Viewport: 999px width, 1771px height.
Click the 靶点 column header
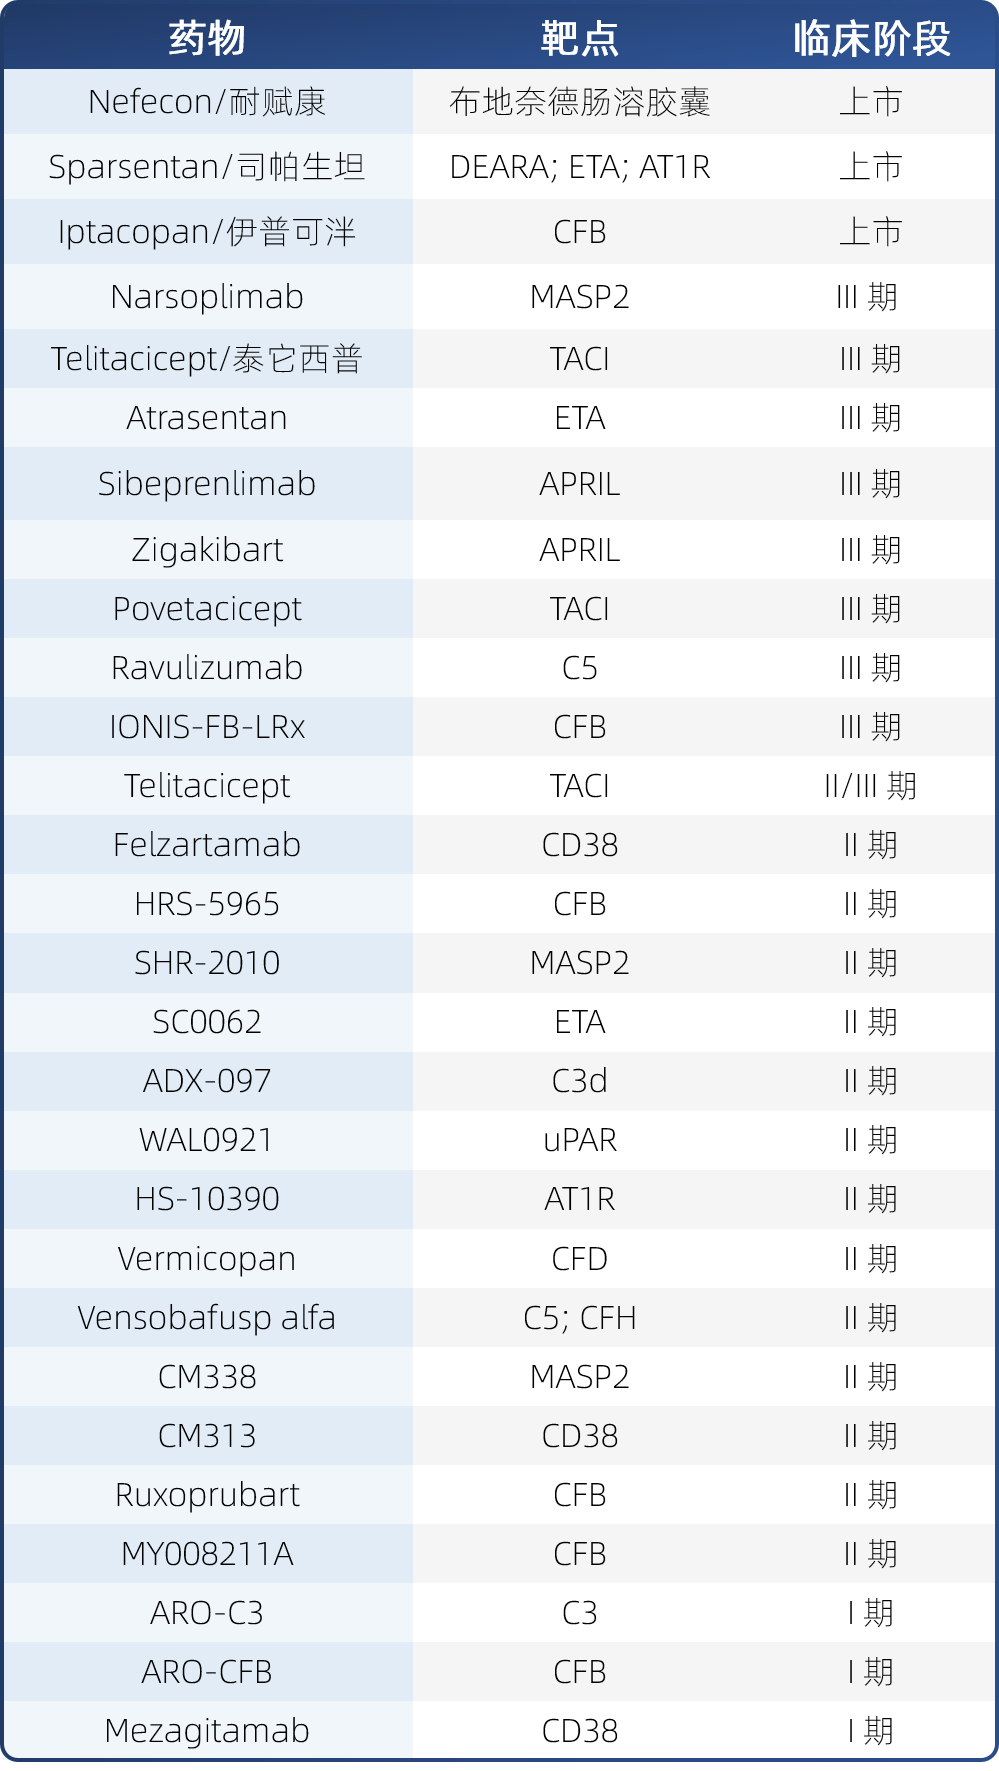[579, 38]
